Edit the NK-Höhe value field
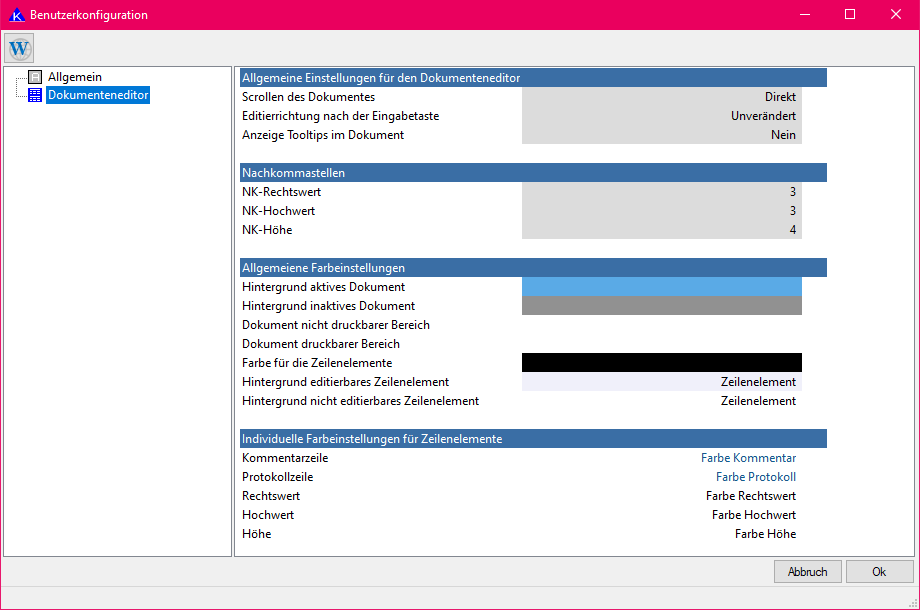The image size is (920, 610). pyautogui.click(x=661, y=230)
